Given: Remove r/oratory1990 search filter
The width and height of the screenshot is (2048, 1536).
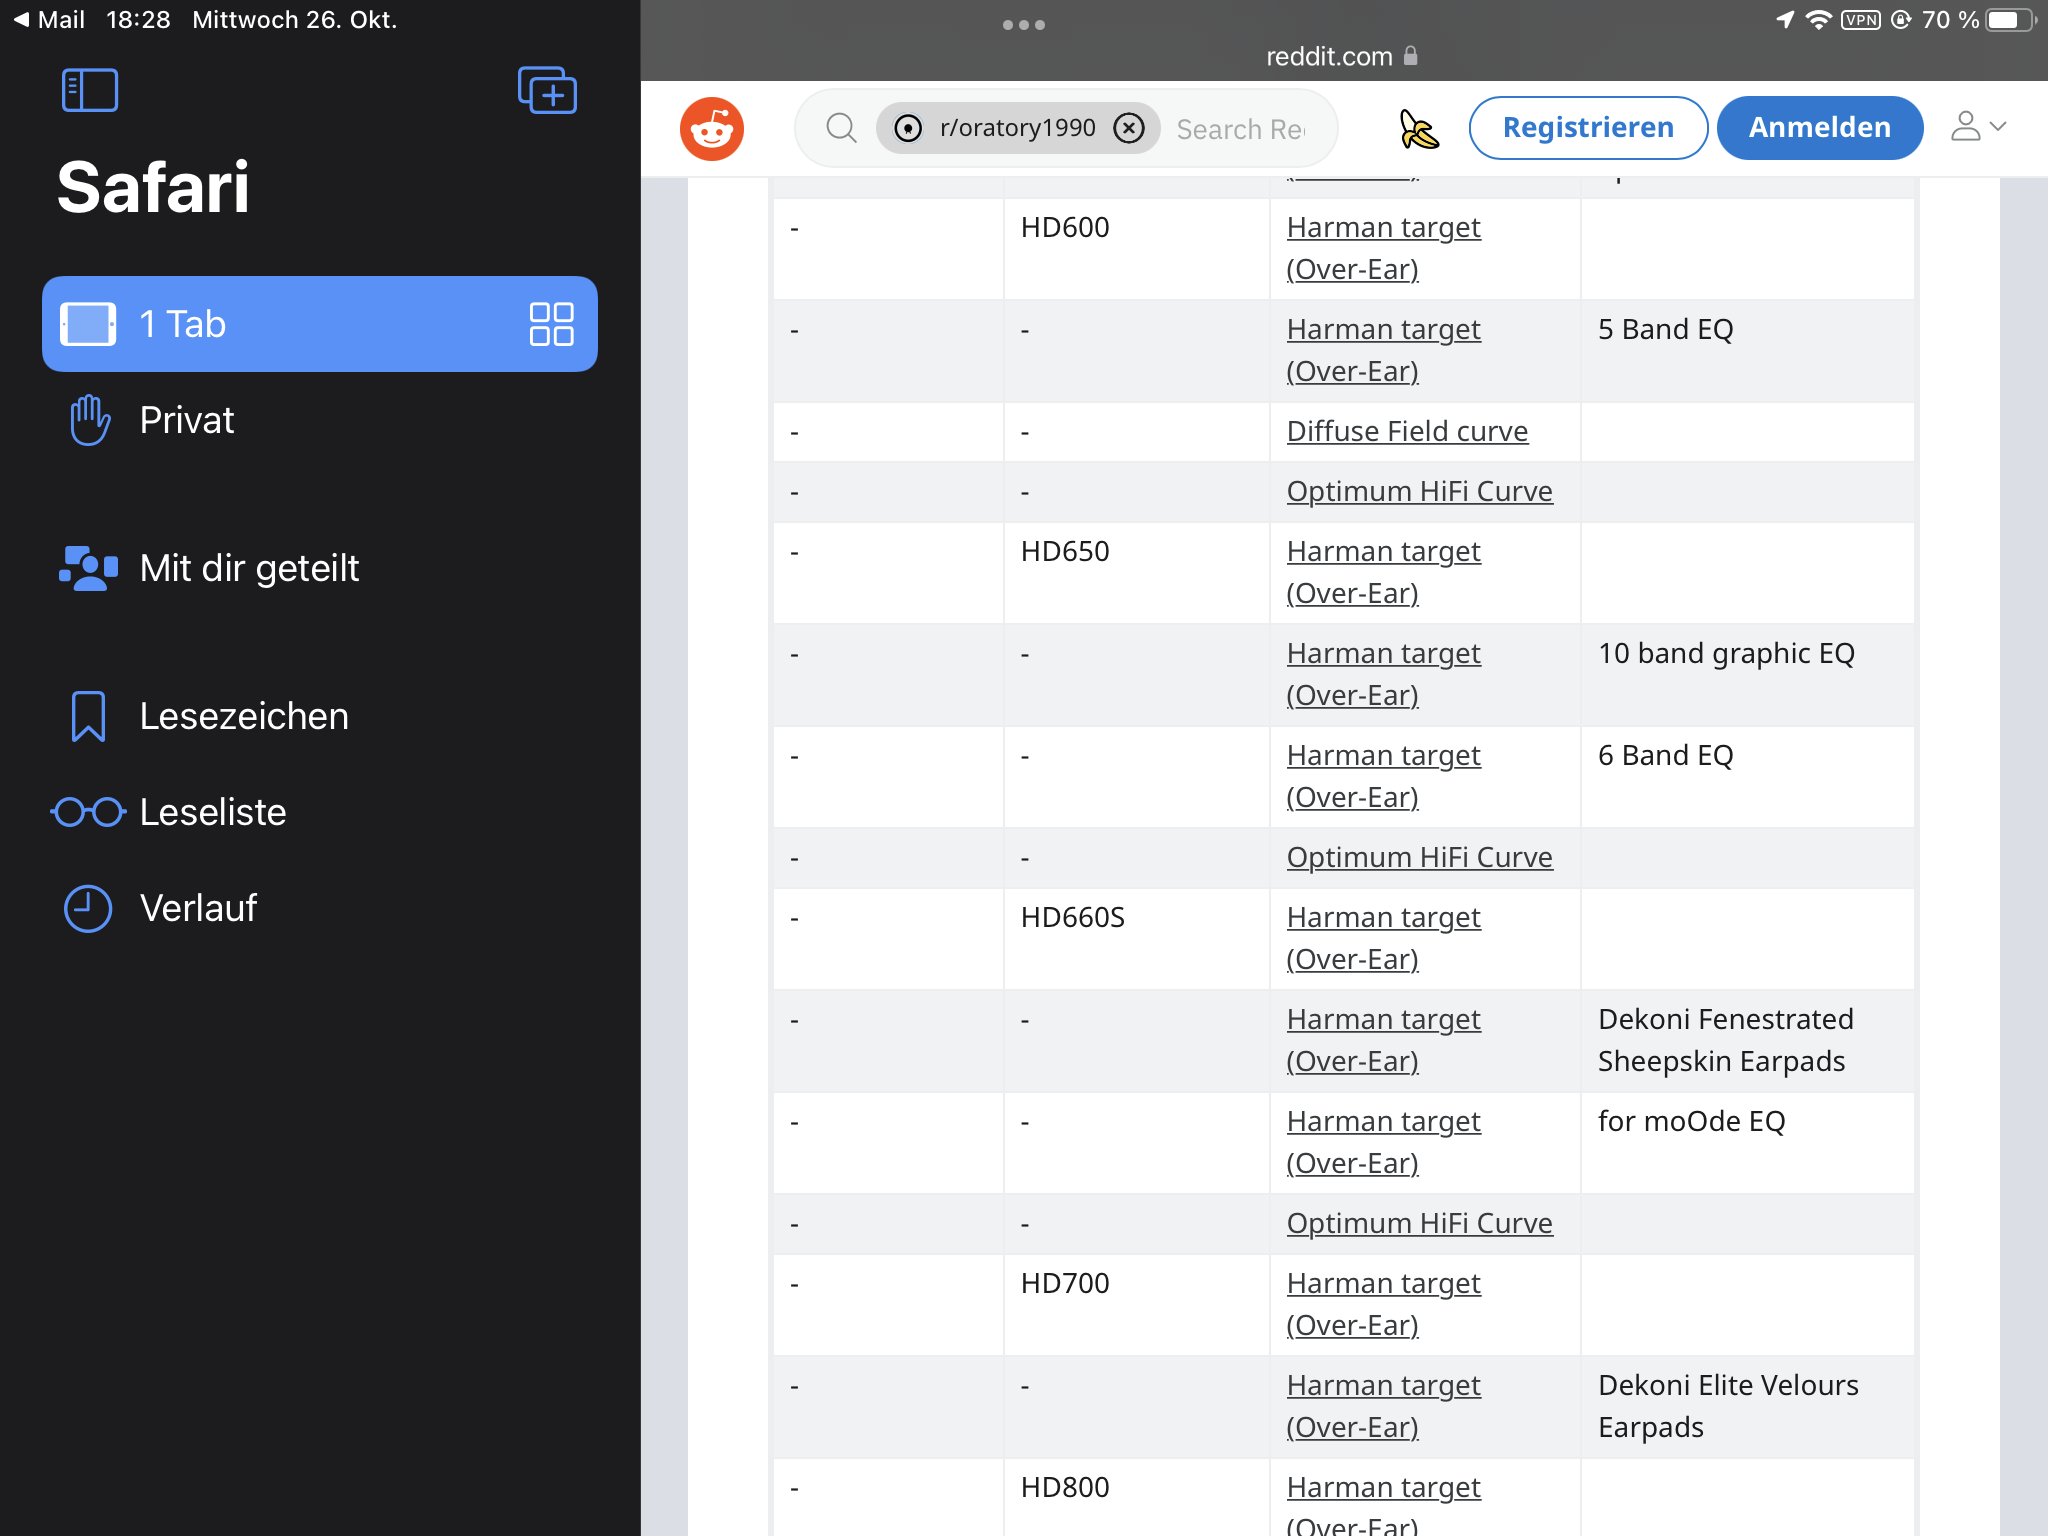Looking at the screenshot, I should click(x=1129, y=128).
